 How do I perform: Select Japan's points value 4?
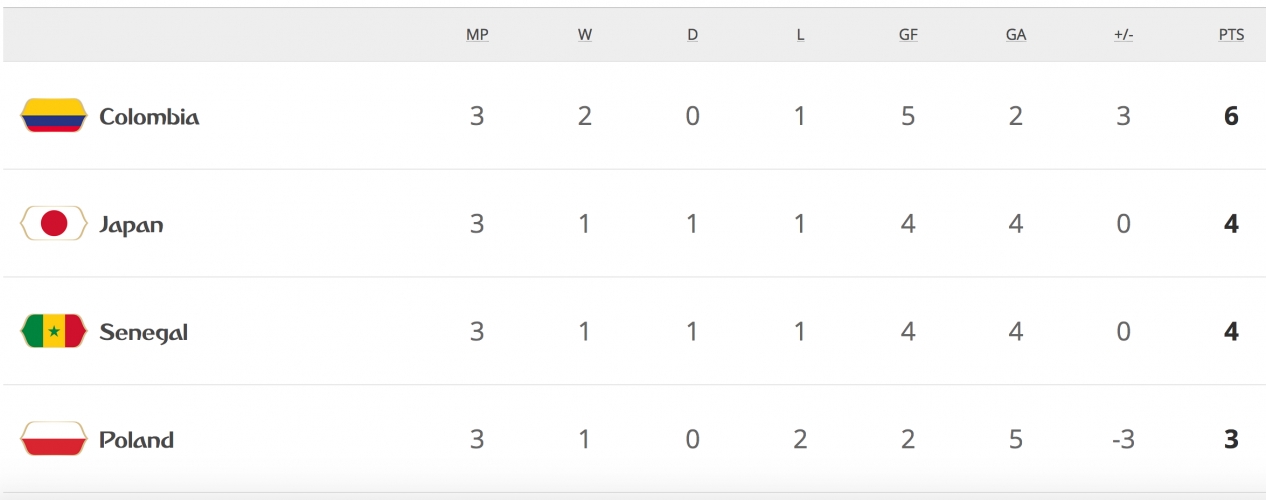[1231, 224]
